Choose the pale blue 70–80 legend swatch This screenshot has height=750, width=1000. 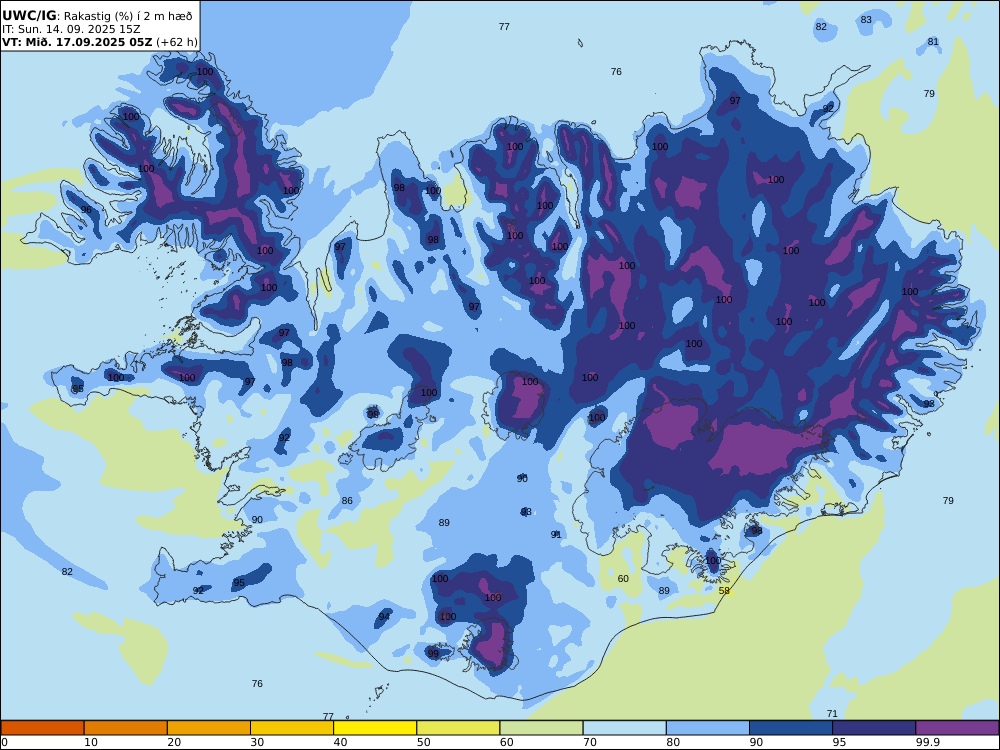624,728
